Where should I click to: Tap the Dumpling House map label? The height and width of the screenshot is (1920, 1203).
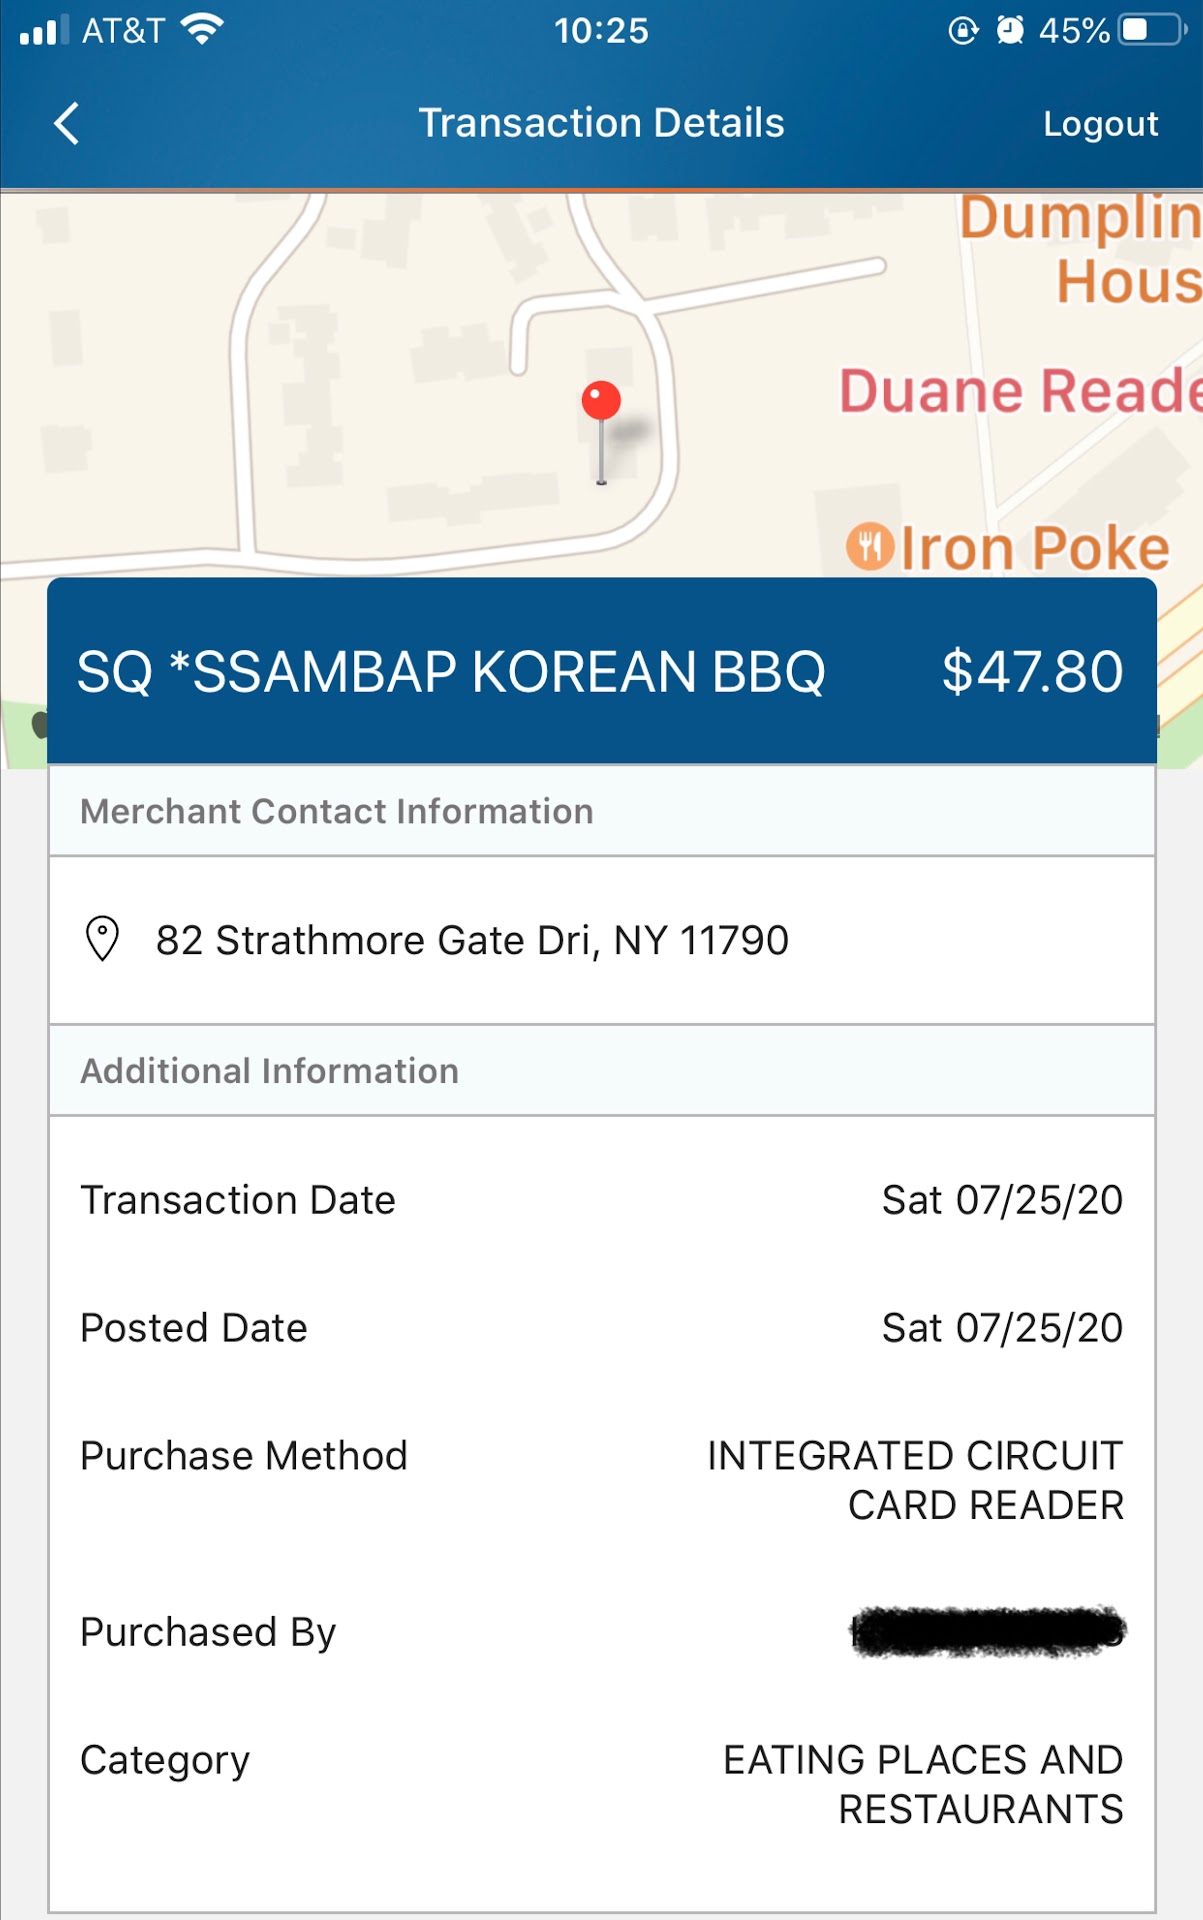pos(1078,248)
